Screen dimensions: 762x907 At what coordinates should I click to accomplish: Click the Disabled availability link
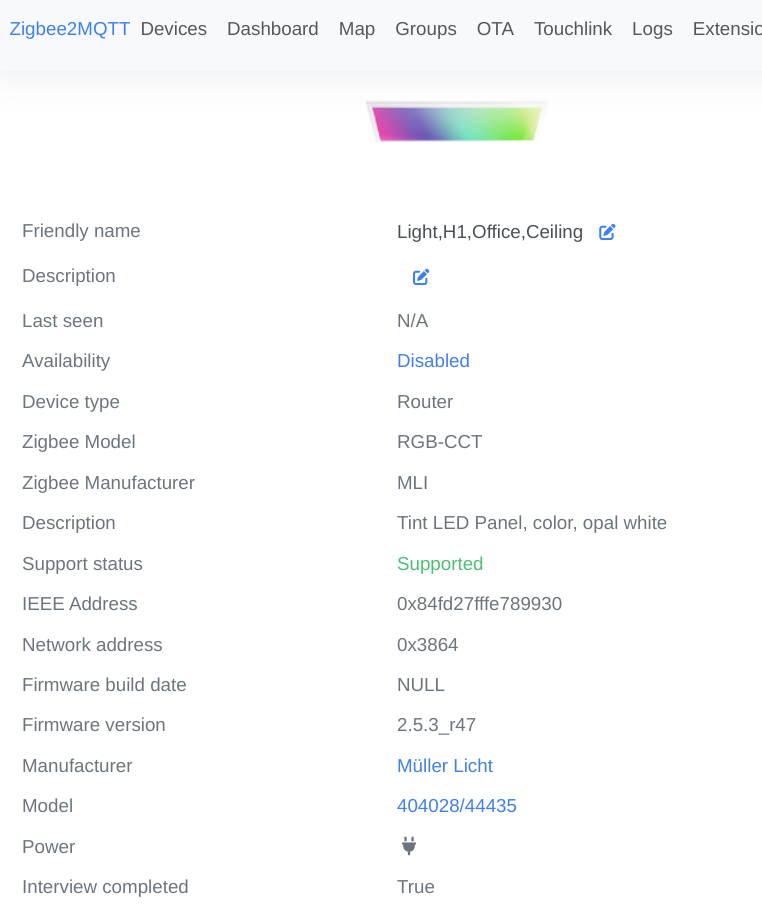(x=433, y=361)
